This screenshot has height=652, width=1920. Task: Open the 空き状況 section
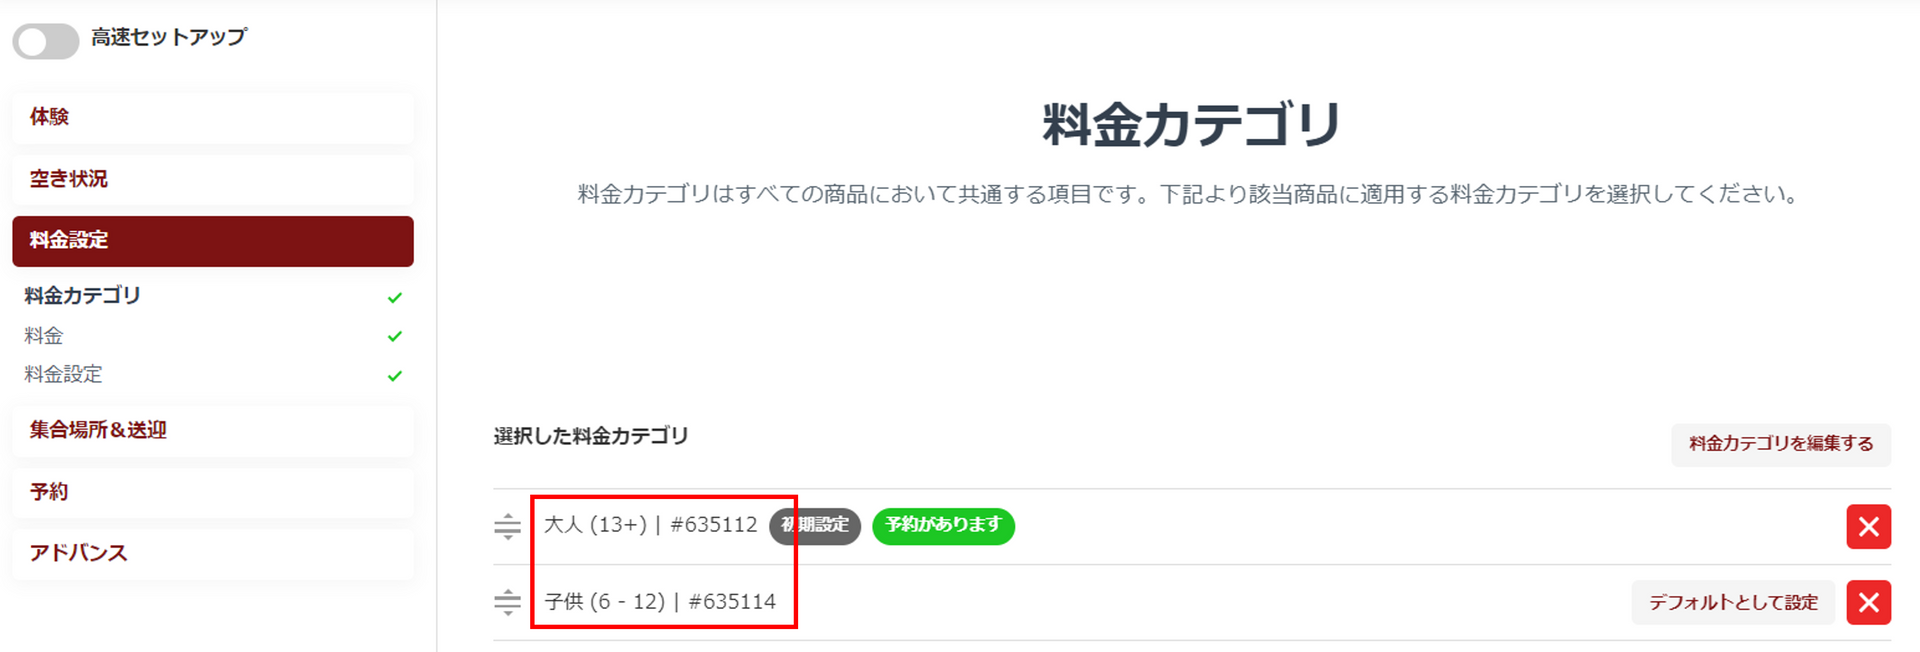pos(212,179)
